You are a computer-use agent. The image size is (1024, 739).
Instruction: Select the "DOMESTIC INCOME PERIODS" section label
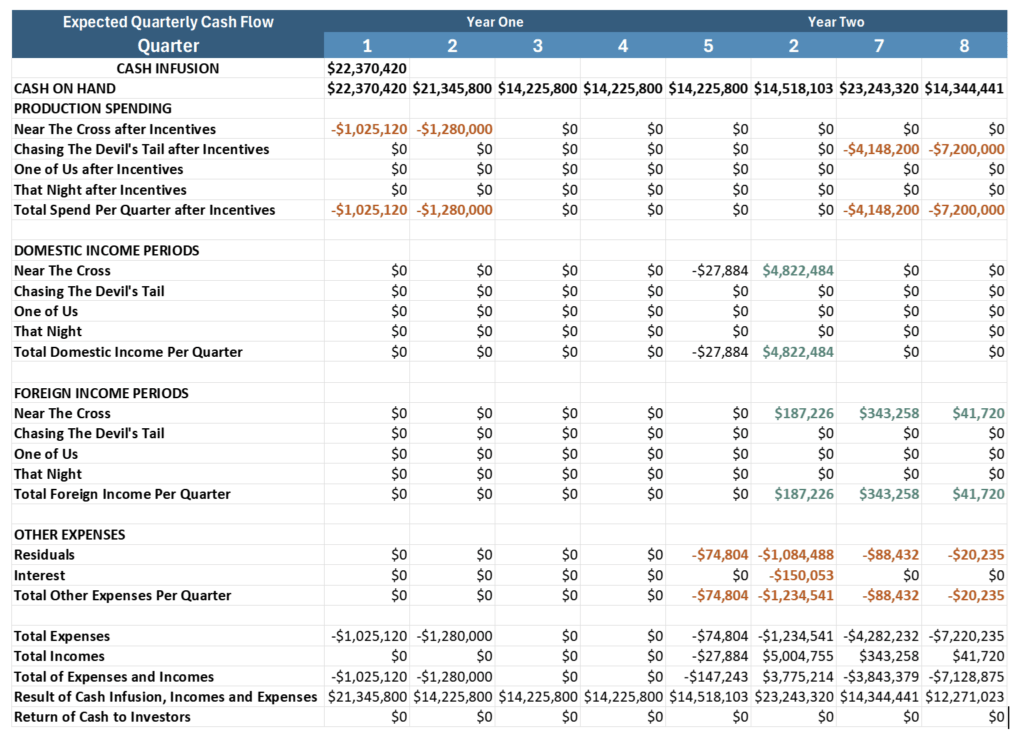coord(106,250)
